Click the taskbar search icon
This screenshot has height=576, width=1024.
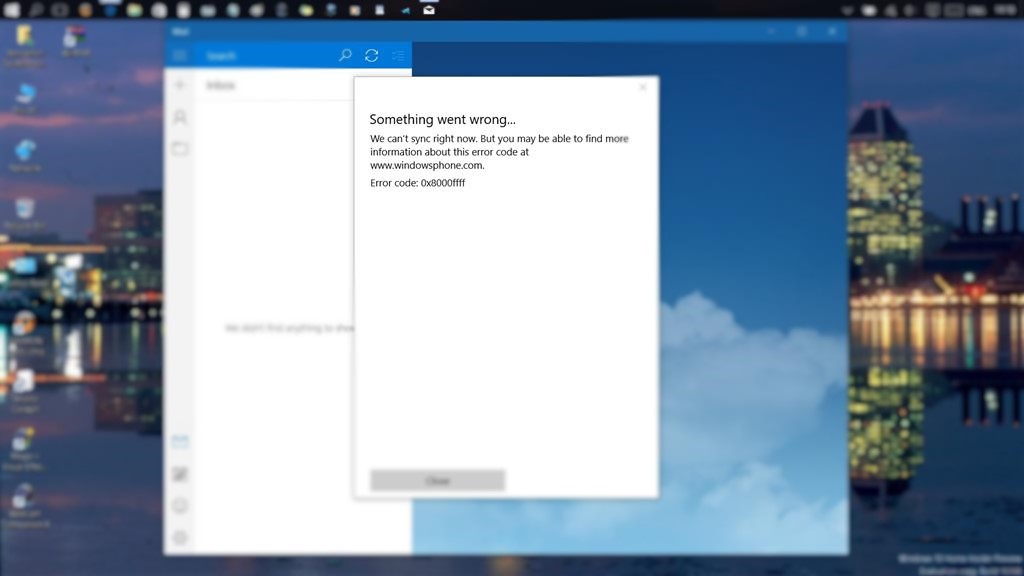coord(36,10)
